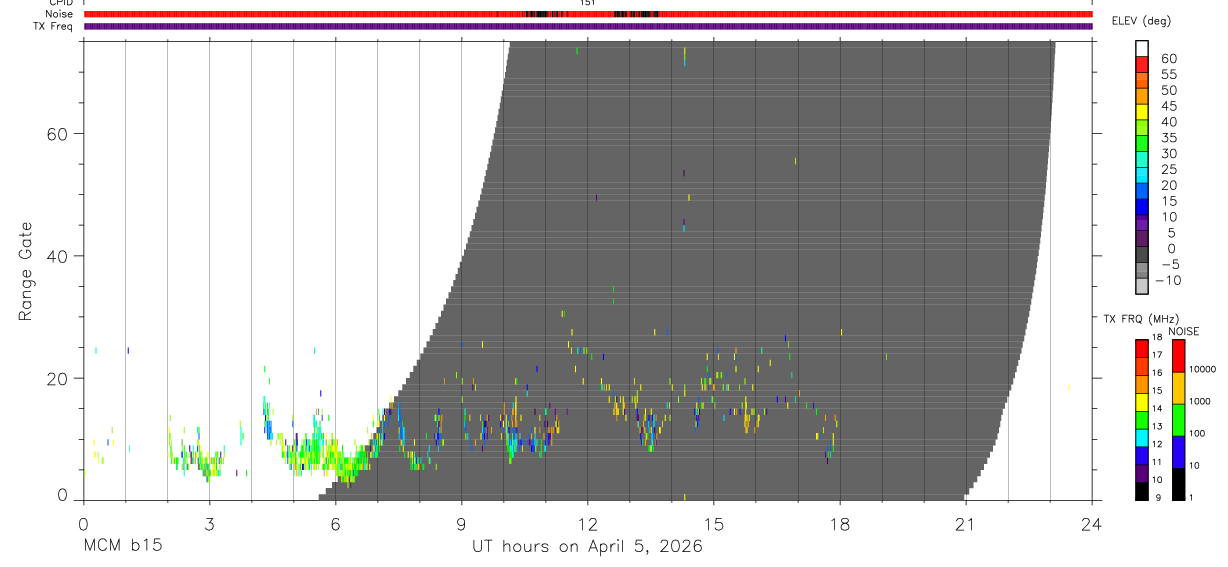Click the white top swatch of ELEV colorbar
1228x567 pixels.
pyautogui.click(x=1141, y=49)
